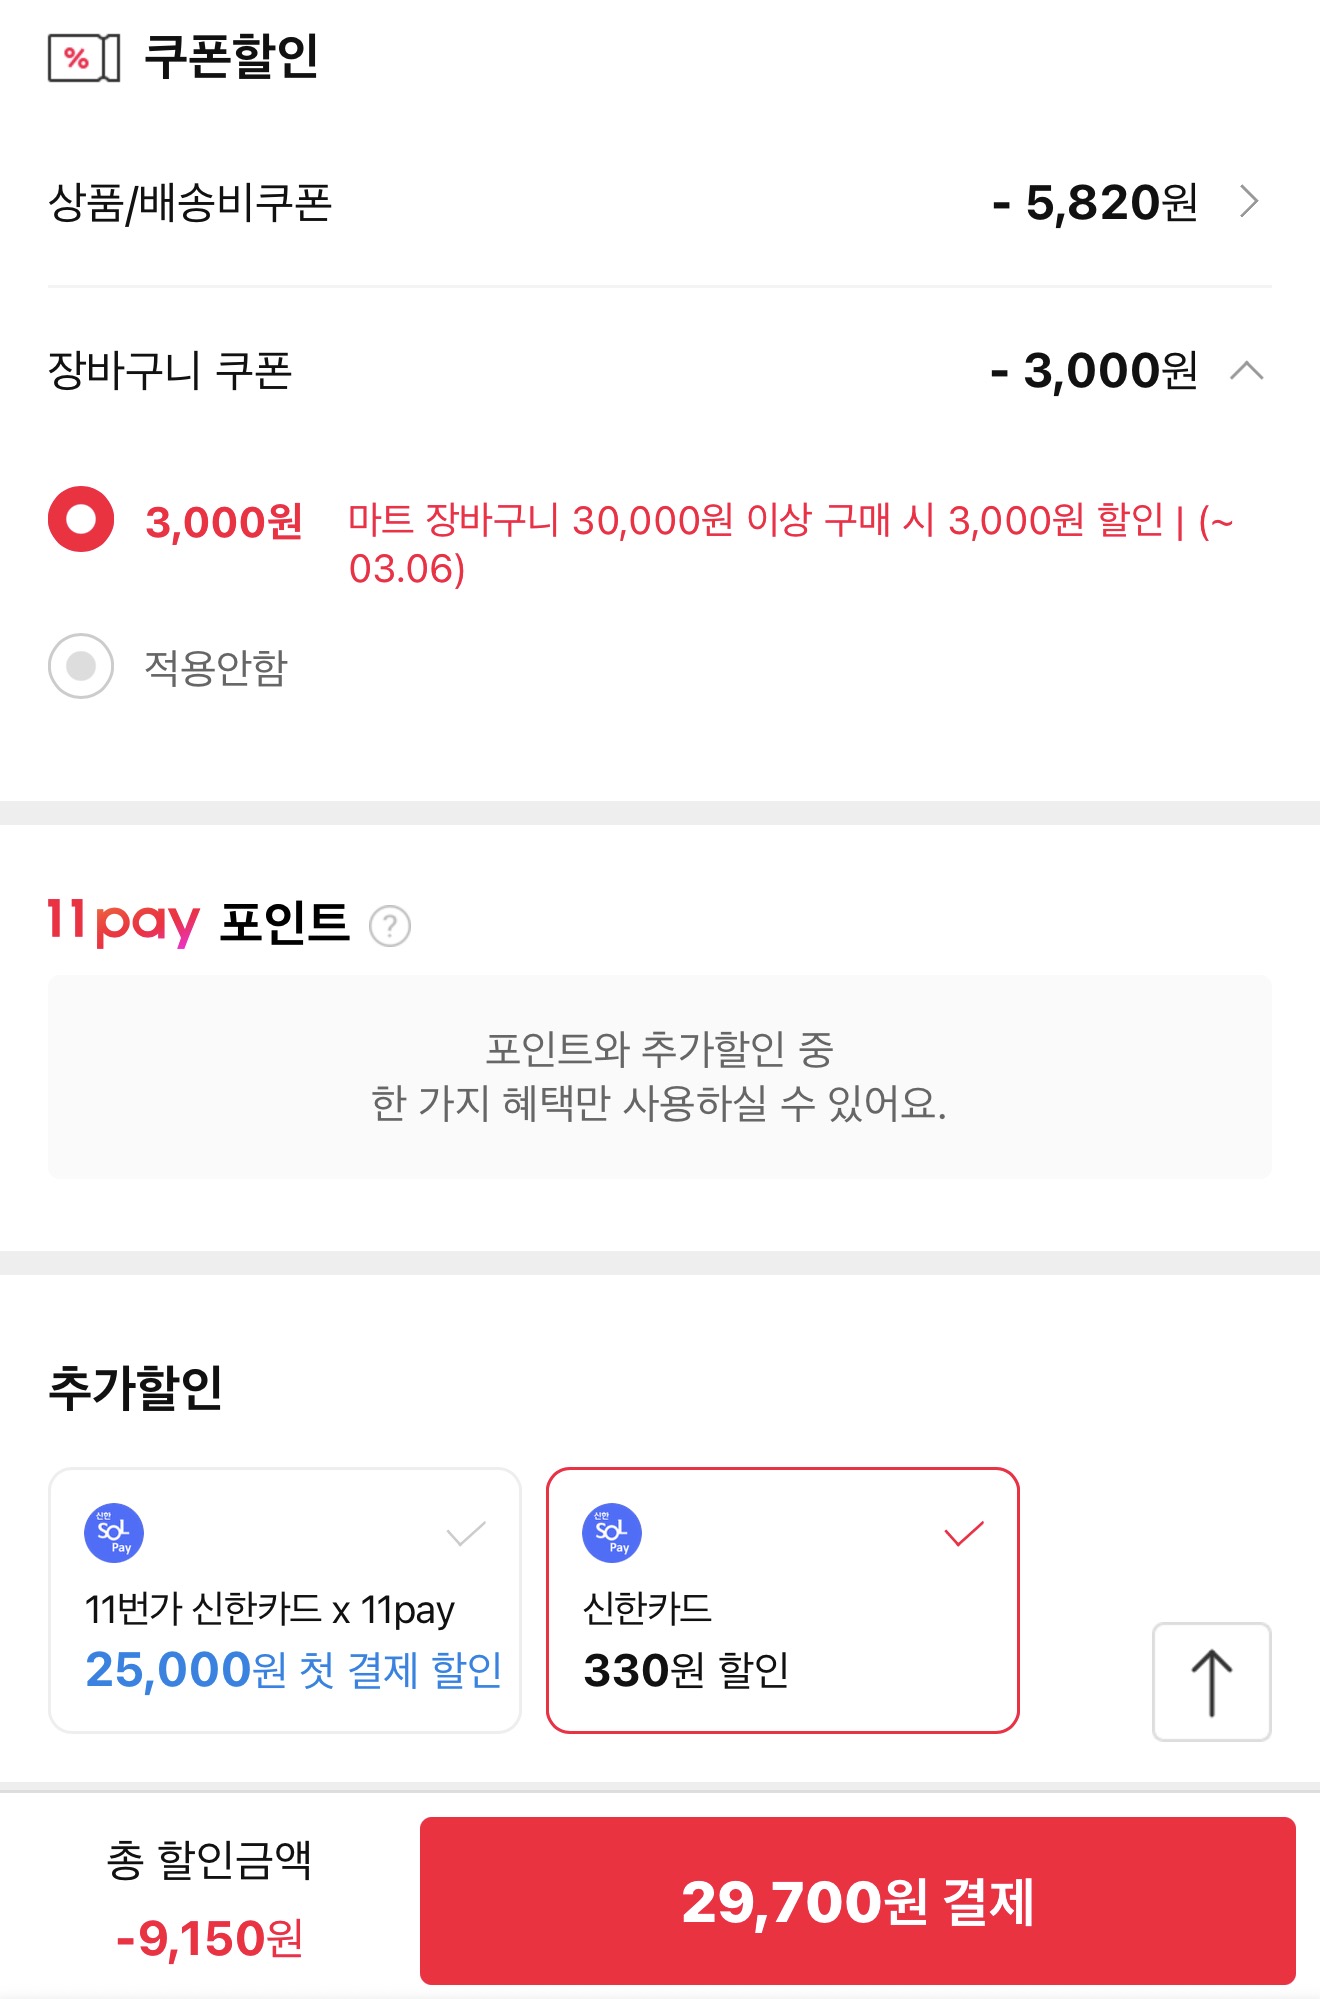1320x1999 pixels.
Task: Click SOL Pay logo on 신한카드 330원 card
Action: [612, 1533]
